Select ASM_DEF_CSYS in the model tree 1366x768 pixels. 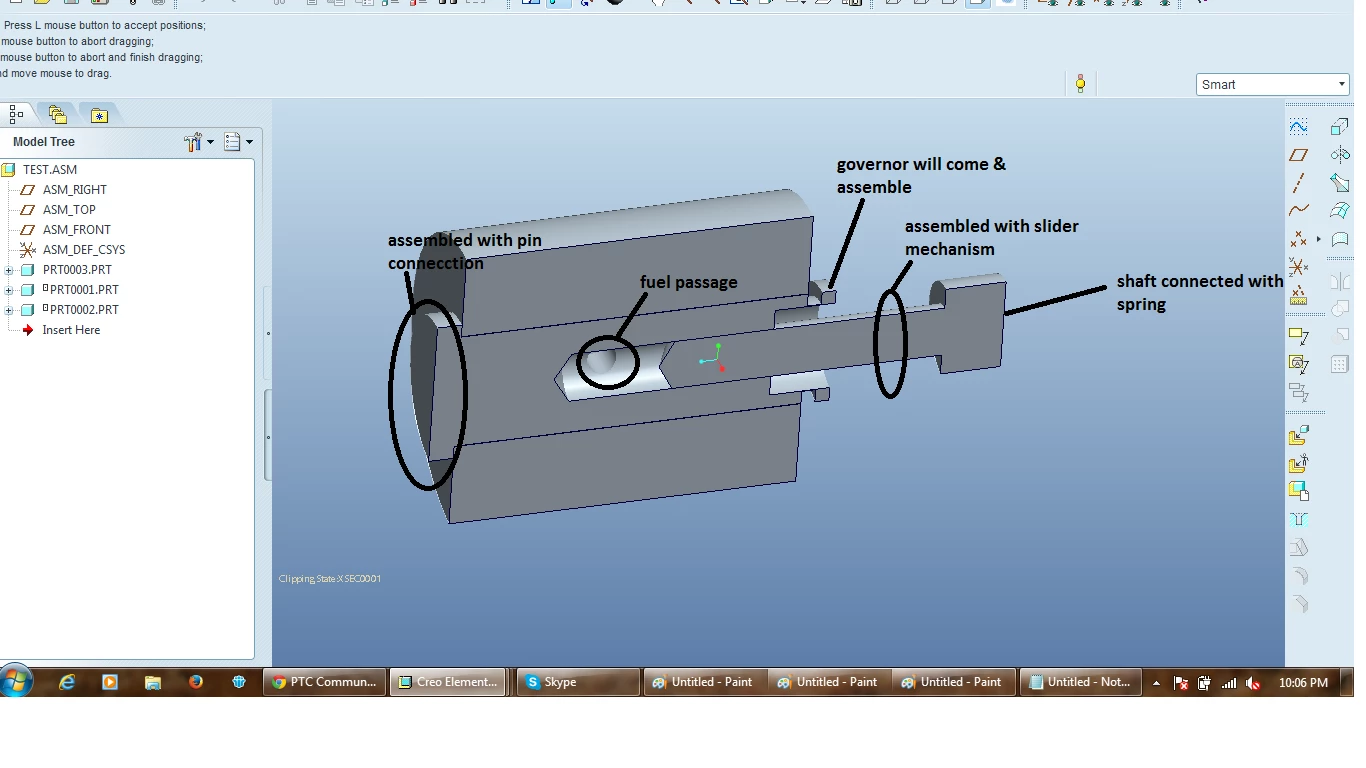[83, 250]
